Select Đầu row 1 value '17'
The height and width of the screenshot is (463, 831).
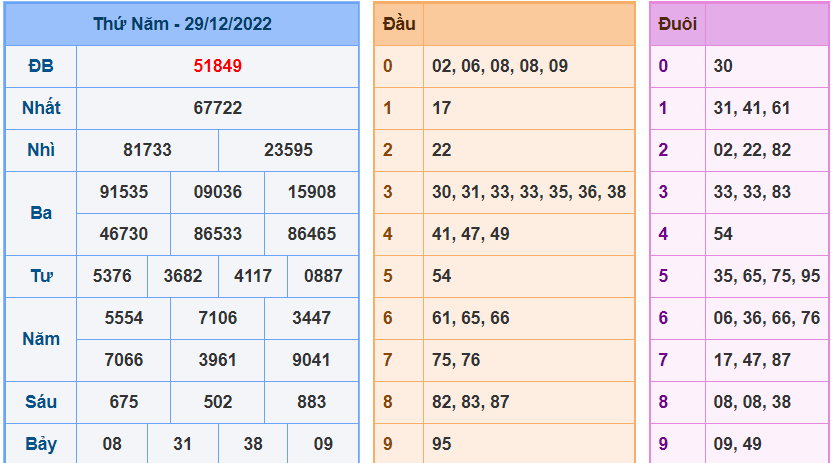[441, 108]
